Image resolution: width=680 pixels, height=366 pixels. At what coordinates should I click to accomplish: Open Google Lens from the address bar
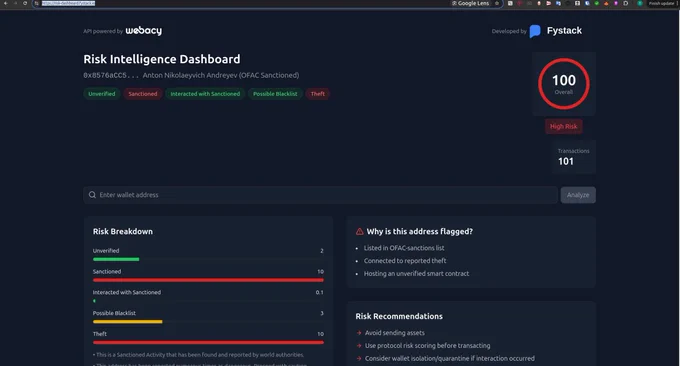471,3
